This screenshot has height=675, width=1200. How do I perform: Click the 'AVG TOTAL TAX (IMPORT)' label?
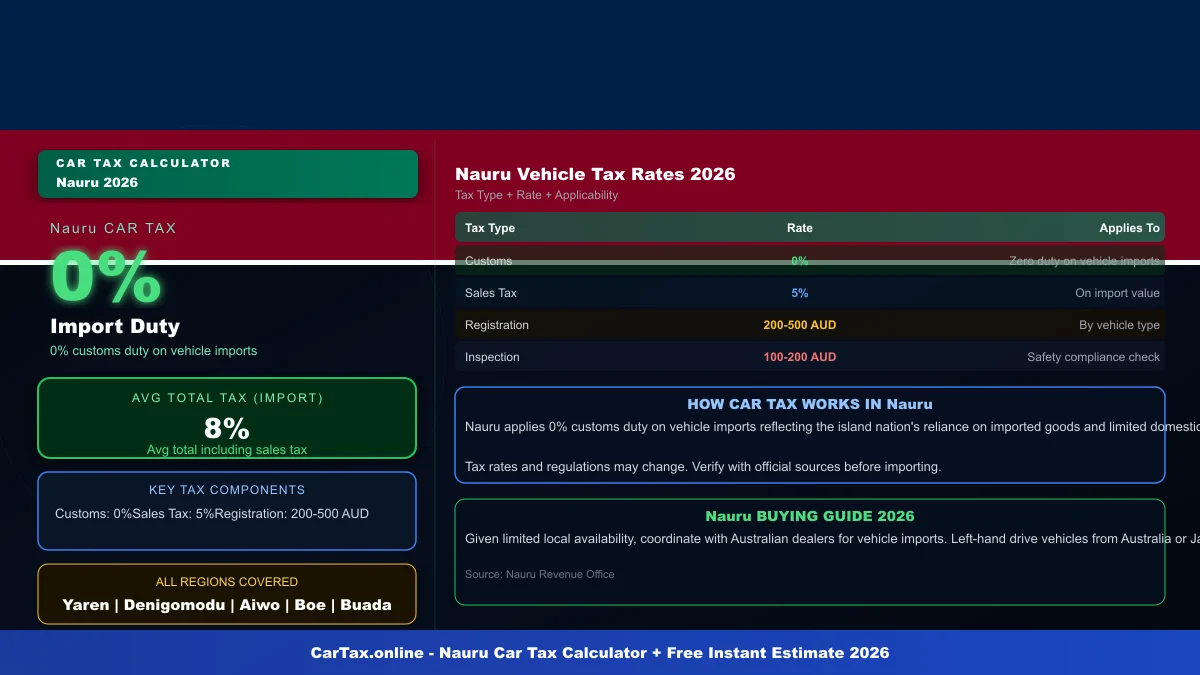pyautogui.click(x=227, y=398)
